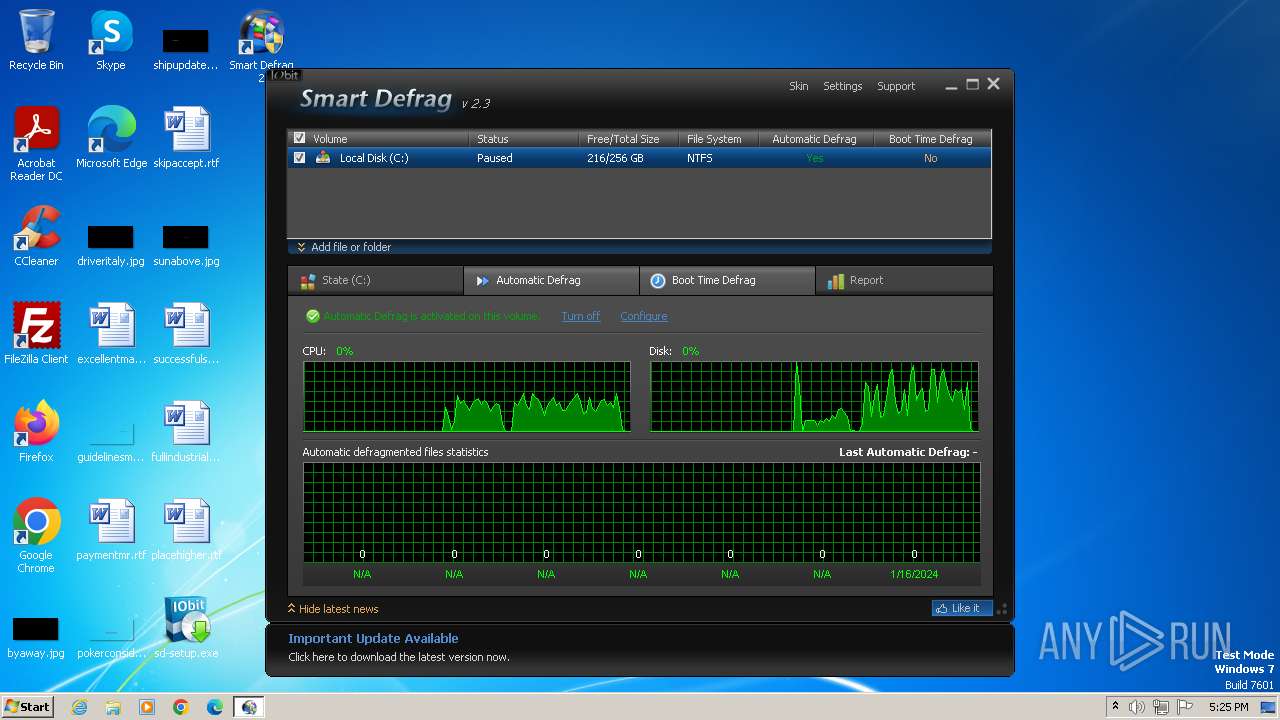This screenshot has width=1280, height=720.
Task: Select the Smart Defrag taskbar button
Action: 249,707
